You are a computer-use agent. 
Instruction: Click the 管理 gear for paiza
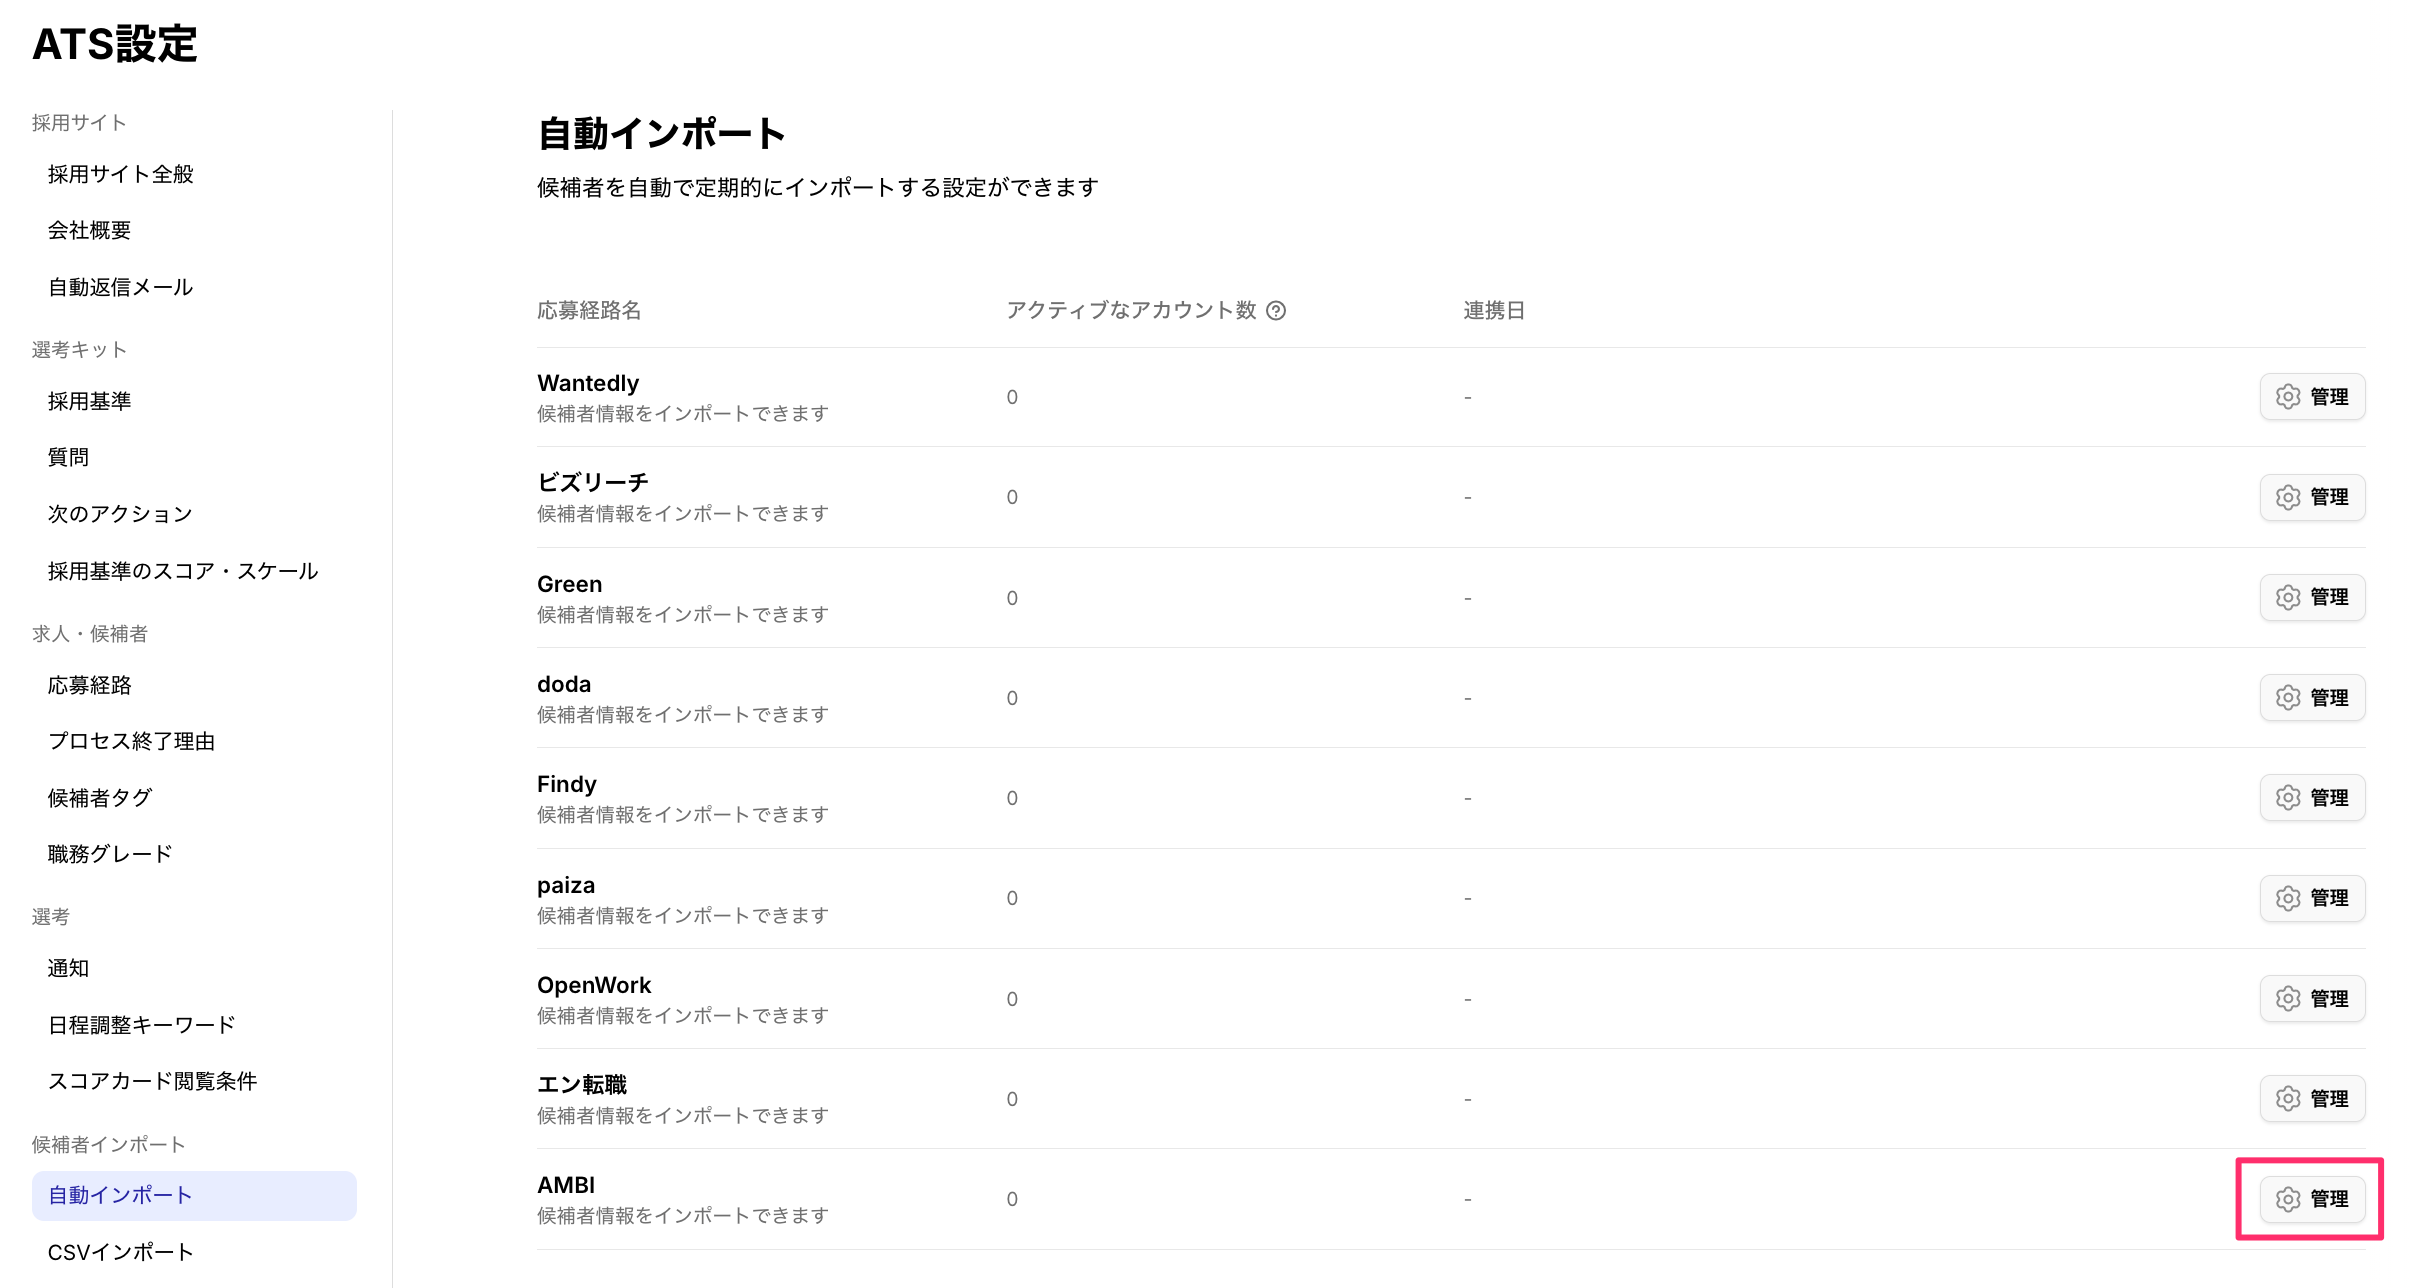coord(2312,898)
